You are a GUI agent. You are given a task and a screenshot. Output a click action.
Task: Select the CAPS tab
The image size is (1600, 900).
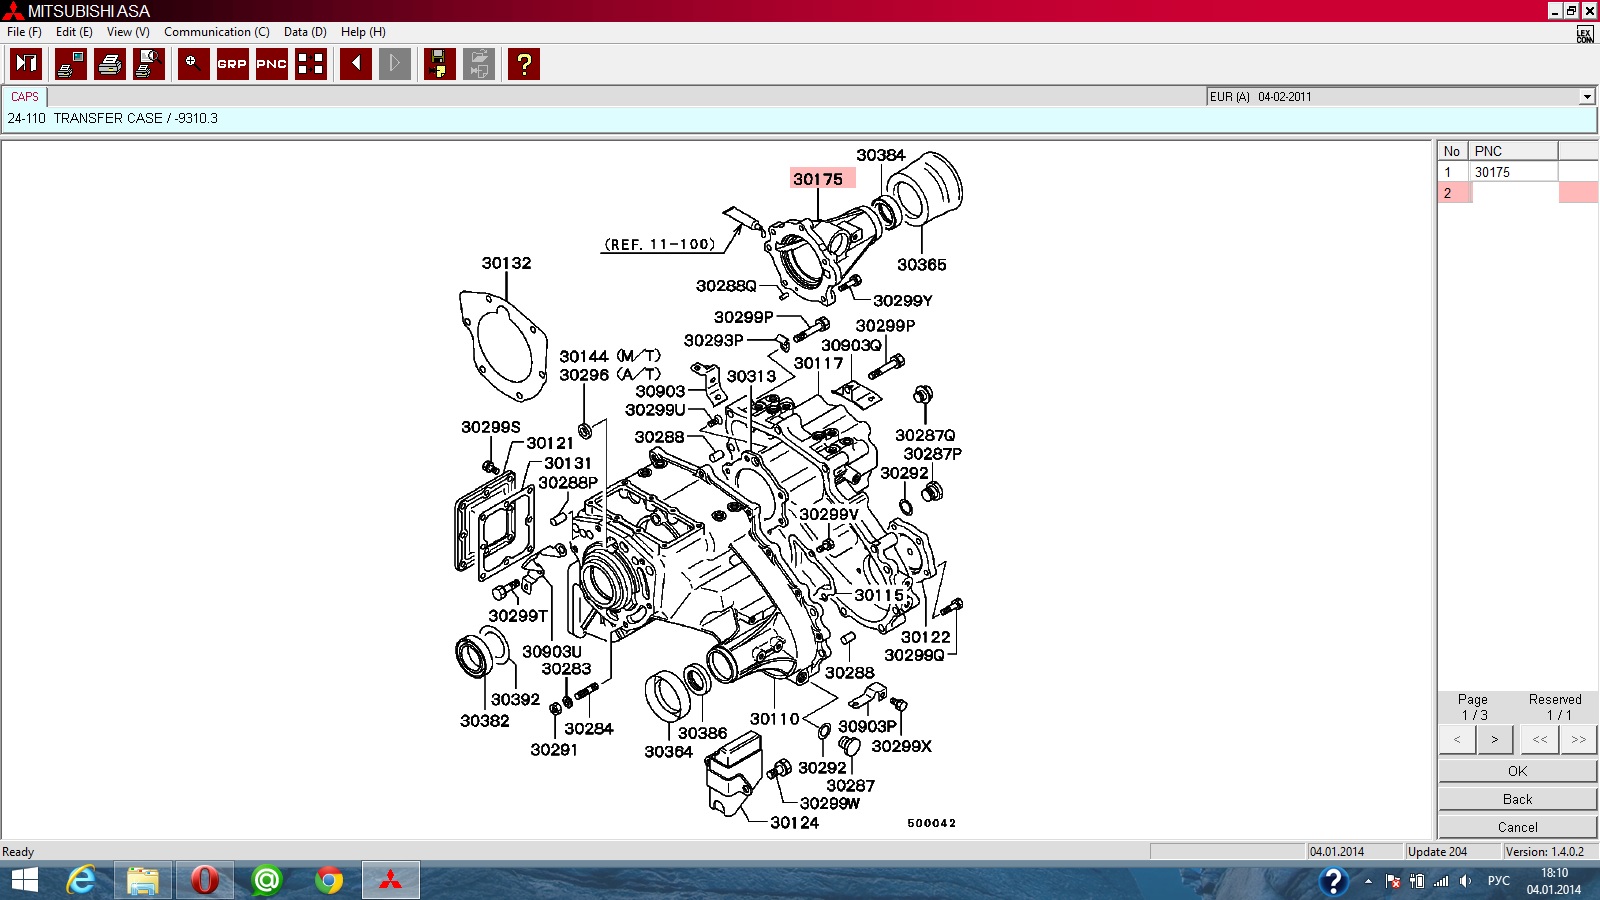(25, 97)
